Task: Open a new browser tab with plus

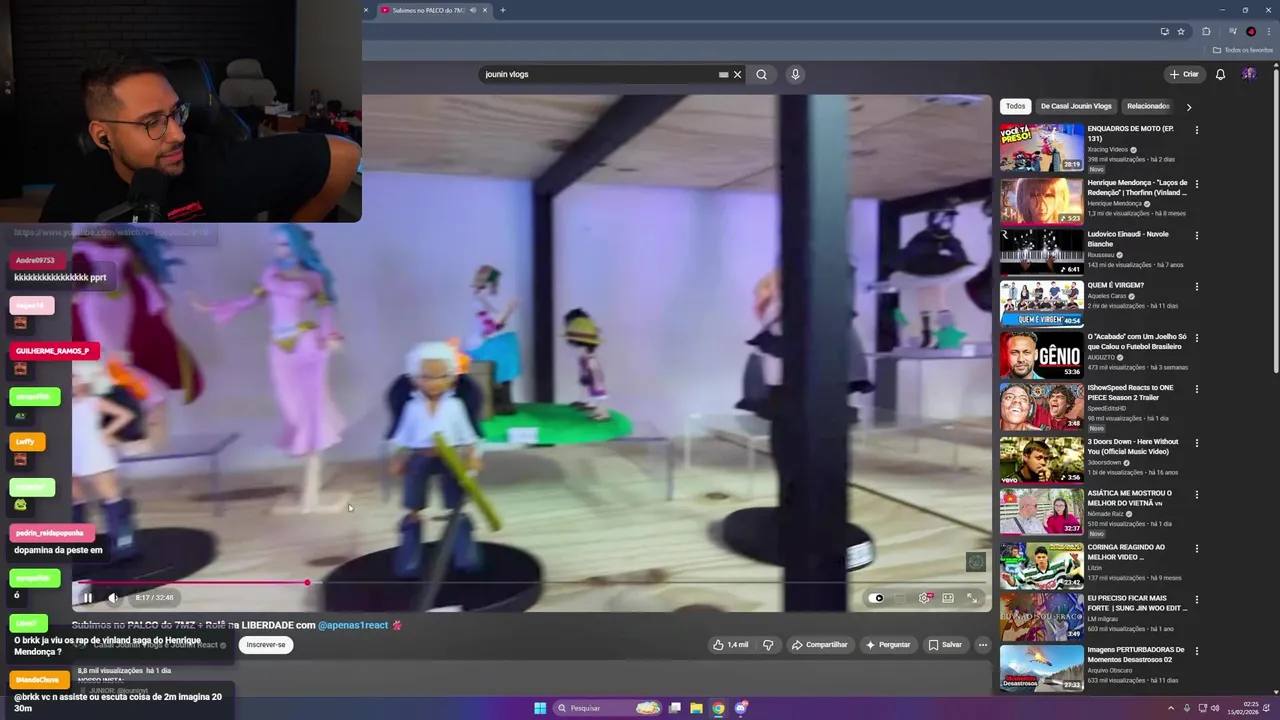Action: (x=503, y=10)
